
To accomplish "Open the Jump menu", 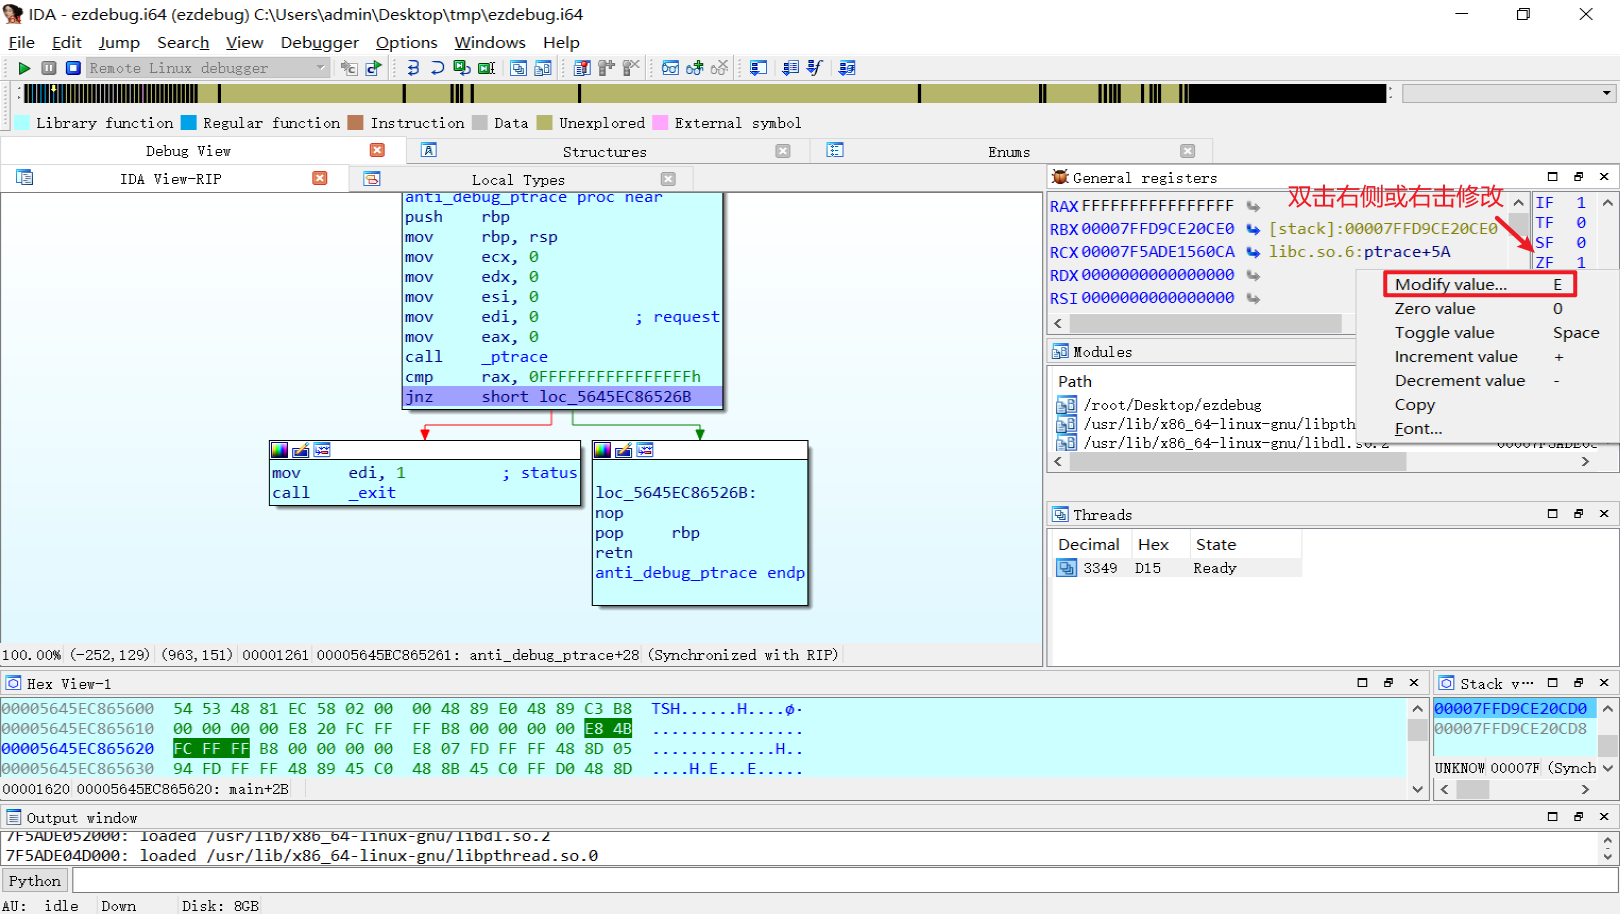I will coord(119,42).
